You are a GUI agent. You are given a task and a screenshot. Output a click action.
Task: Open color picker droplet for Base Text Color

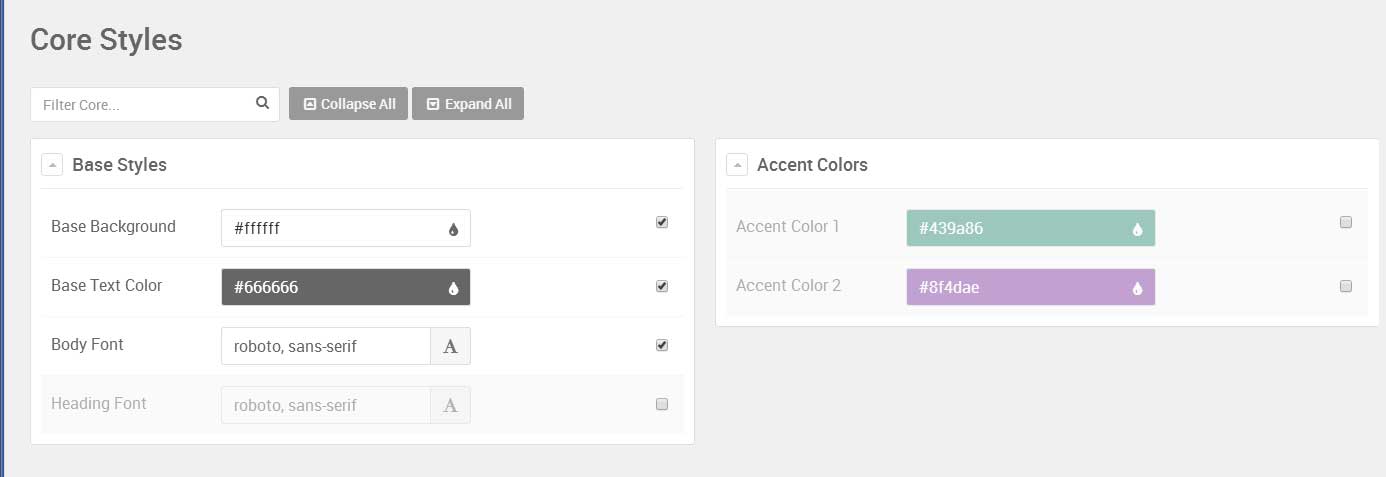453,288
